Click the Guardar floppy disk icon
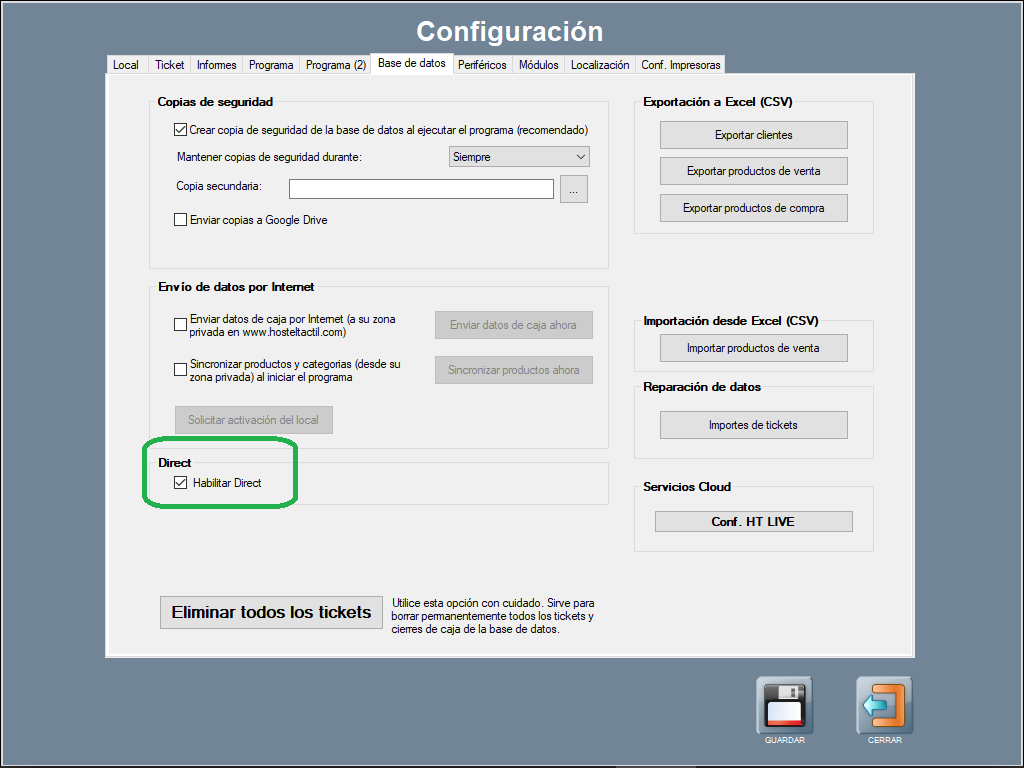The height and width of the screenshot is (768, 1024). [784, 705]
